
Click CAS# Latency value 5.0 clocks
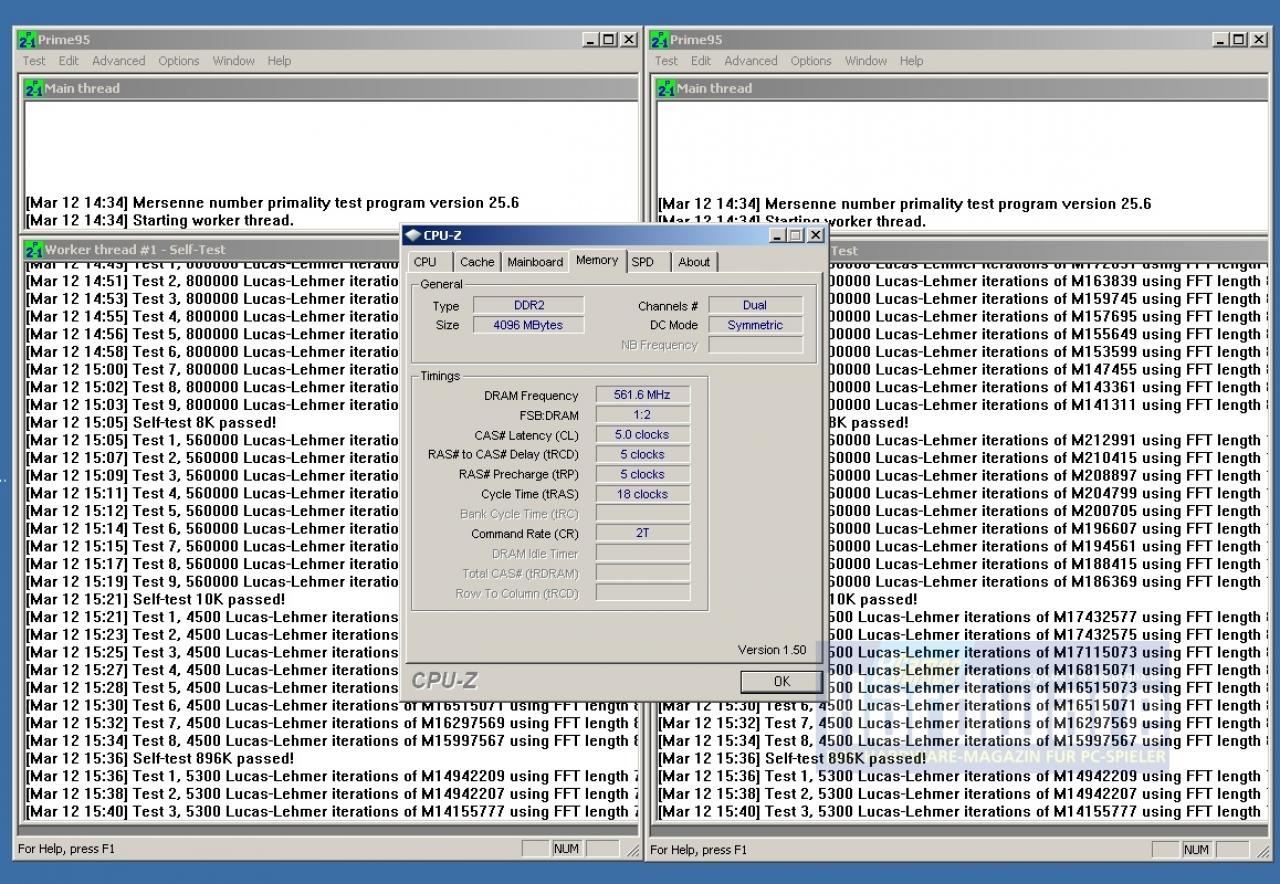(642, 435)
